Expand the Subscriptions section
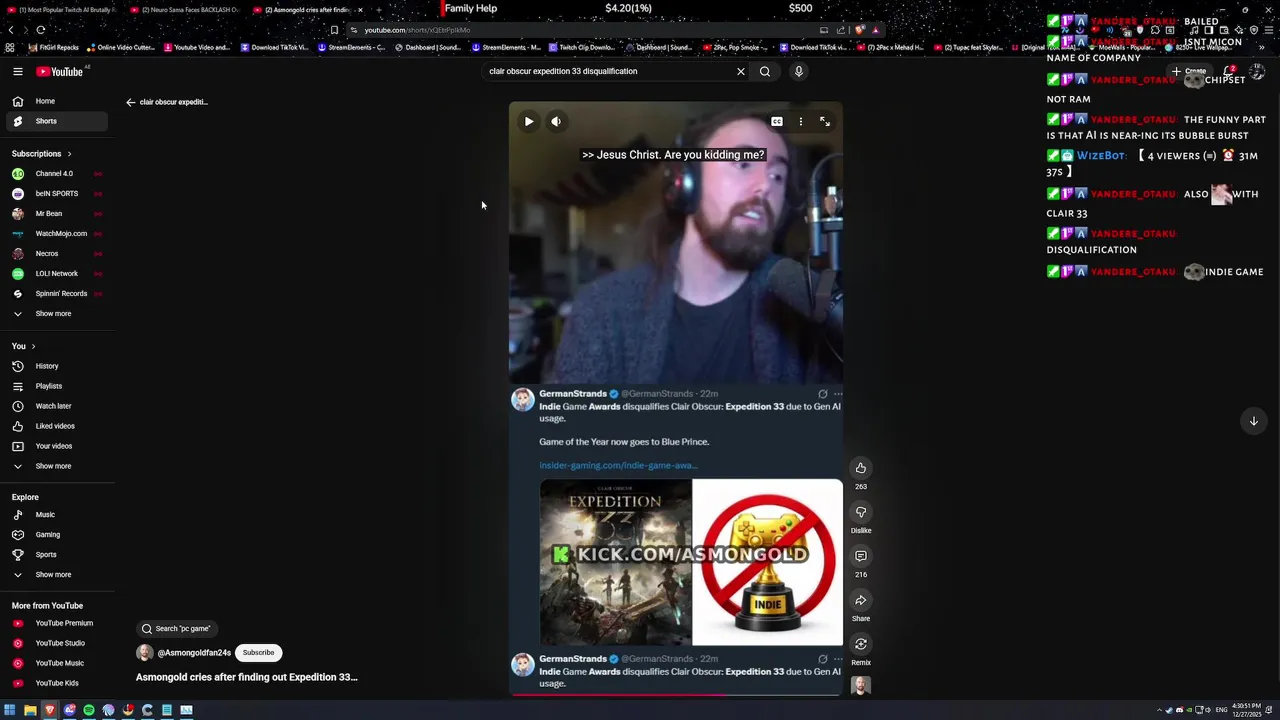1280x720 pixels. point(41,154)
